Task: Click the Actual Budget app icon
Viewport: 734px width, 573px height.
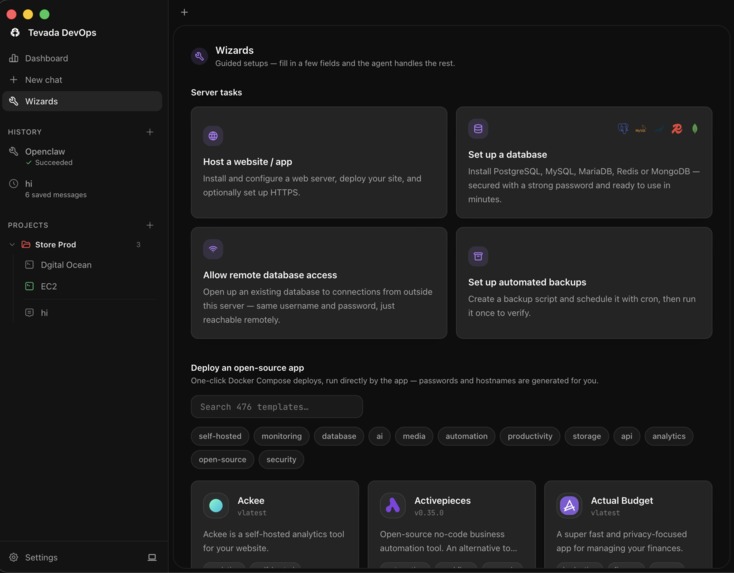Action: click(569, 505)
